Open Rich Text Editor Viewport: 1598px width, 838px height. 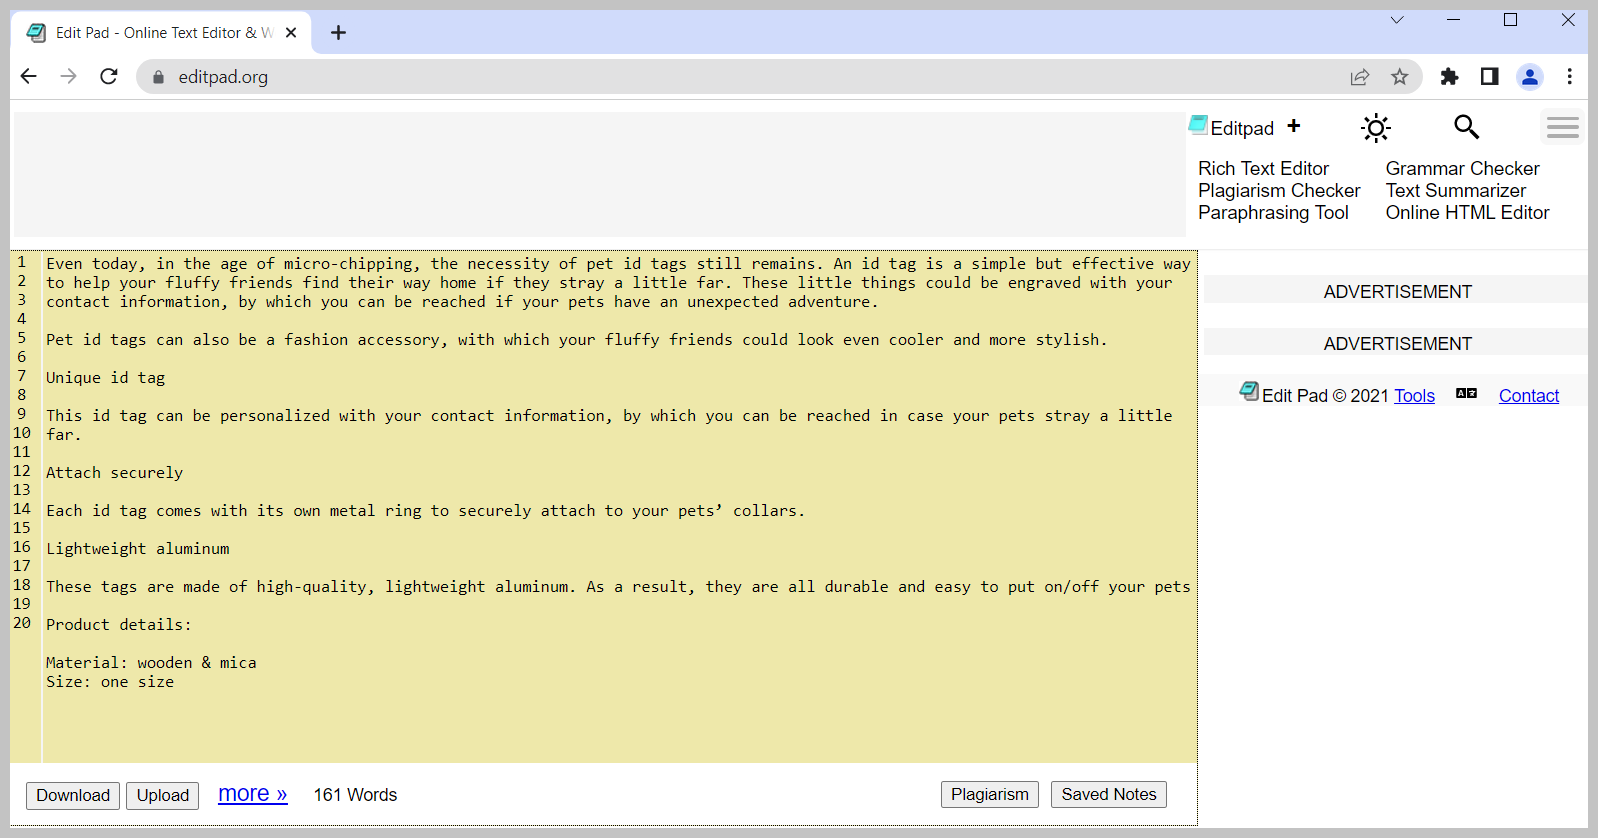pos(1263,168)
